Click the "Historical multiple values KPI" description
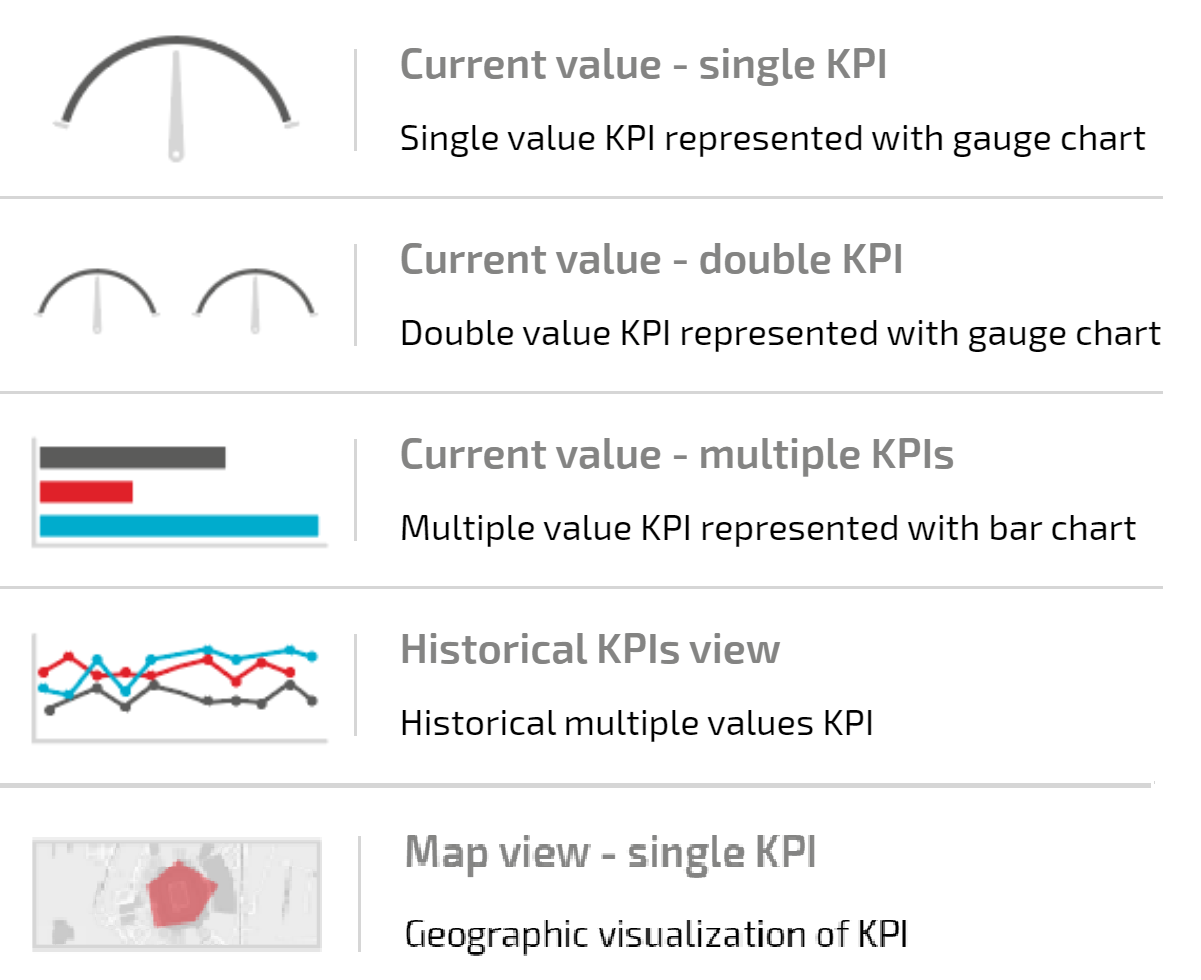 point(636,722)
